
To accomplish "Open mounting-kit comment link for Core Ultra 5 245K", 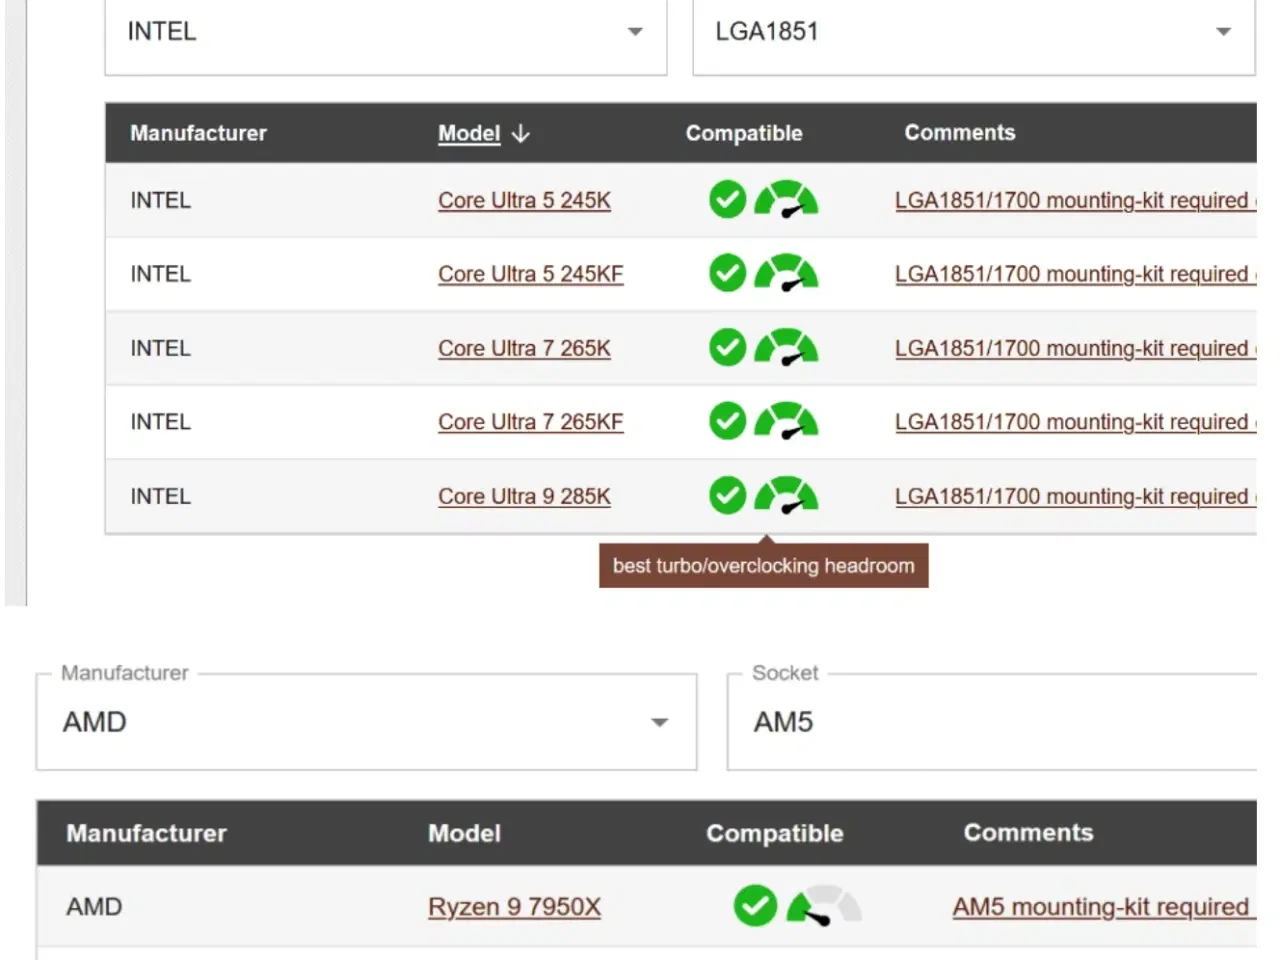I will [1075, 200].
